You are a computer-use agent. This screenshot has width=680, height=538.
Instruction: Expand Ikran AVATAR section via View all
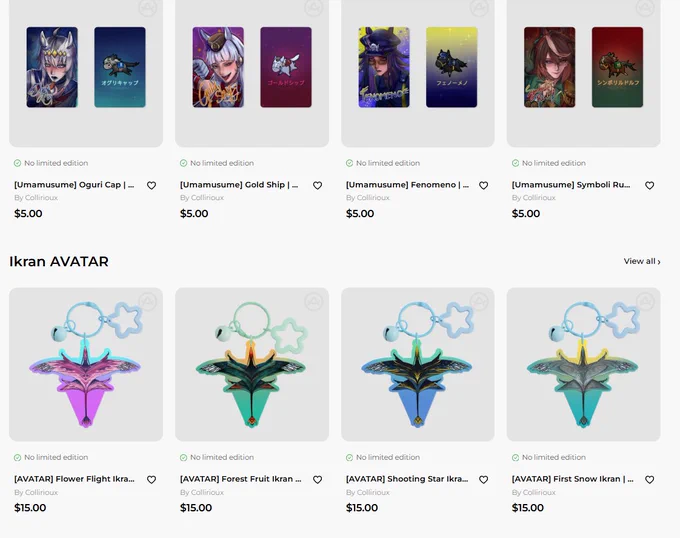point(642,261)
